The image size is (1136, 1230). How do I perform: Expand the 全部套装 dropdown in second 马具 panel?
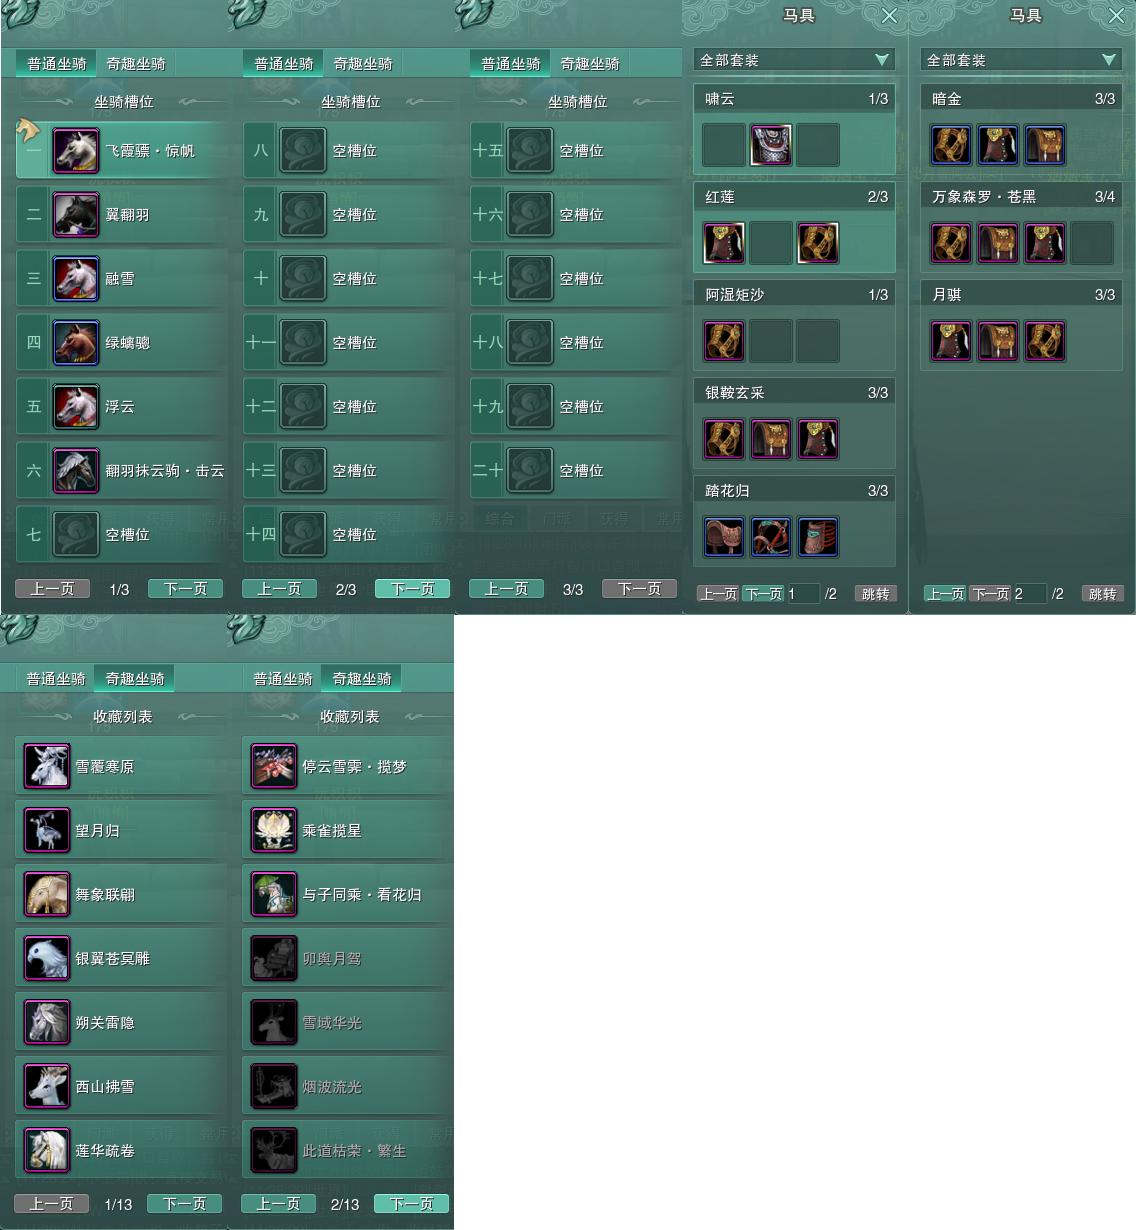1021,60
